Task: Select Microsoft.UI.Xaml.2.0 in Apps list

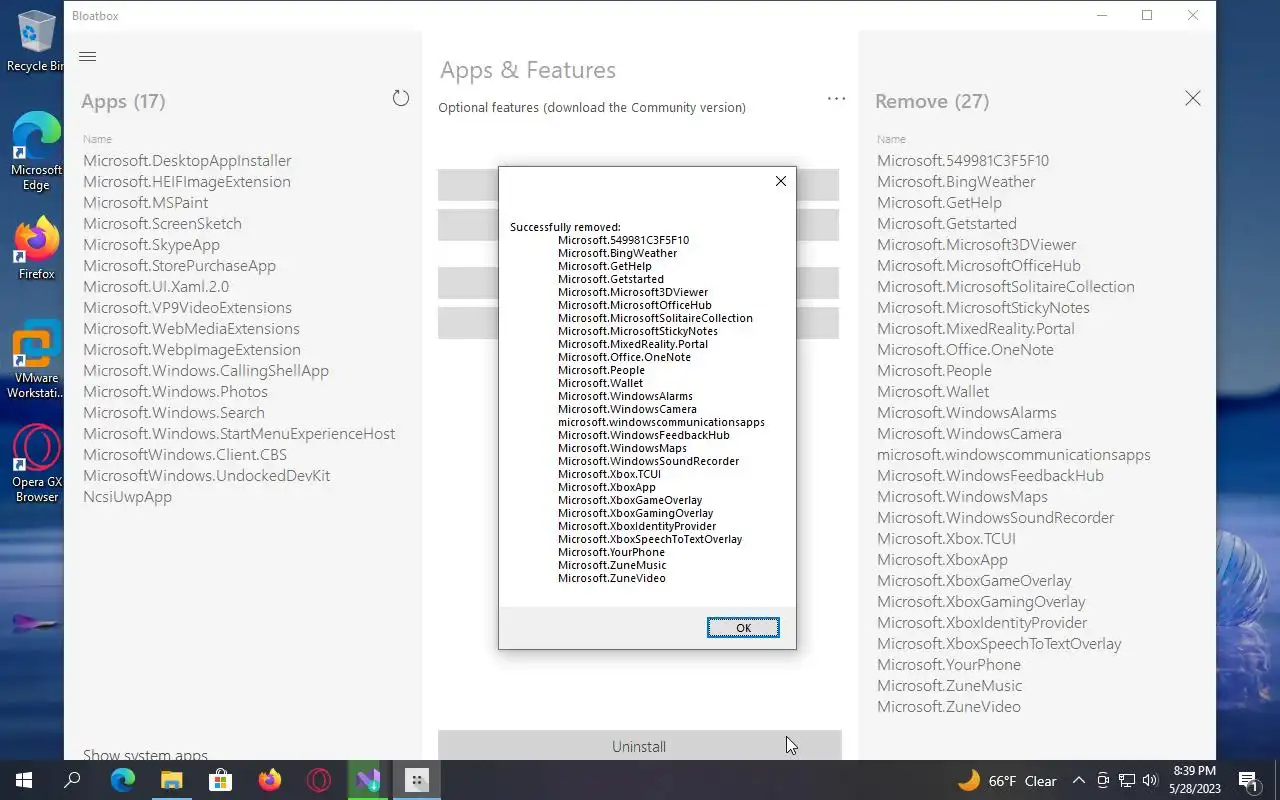Action: (x=156, y=286)
